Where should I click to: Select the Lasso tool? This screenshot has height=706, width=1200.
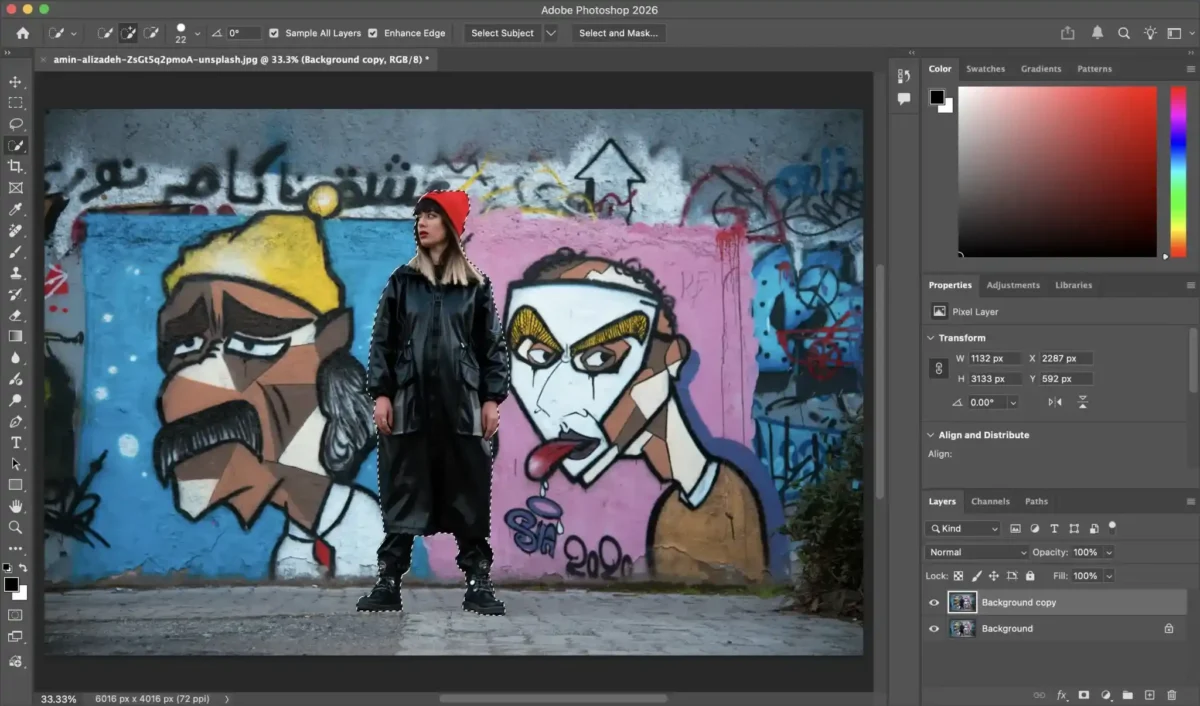tap(15, 124)
